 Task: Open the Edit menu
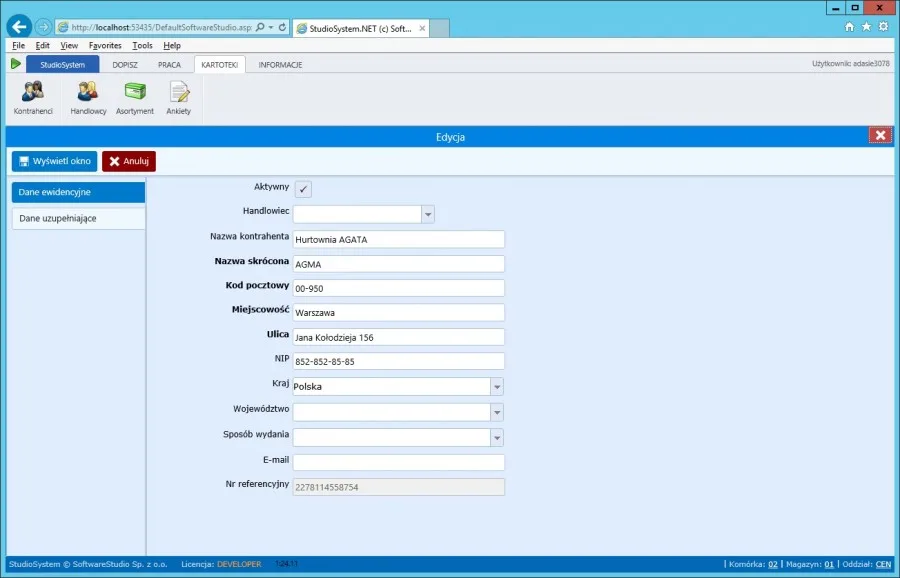click(x=42, y=45)
